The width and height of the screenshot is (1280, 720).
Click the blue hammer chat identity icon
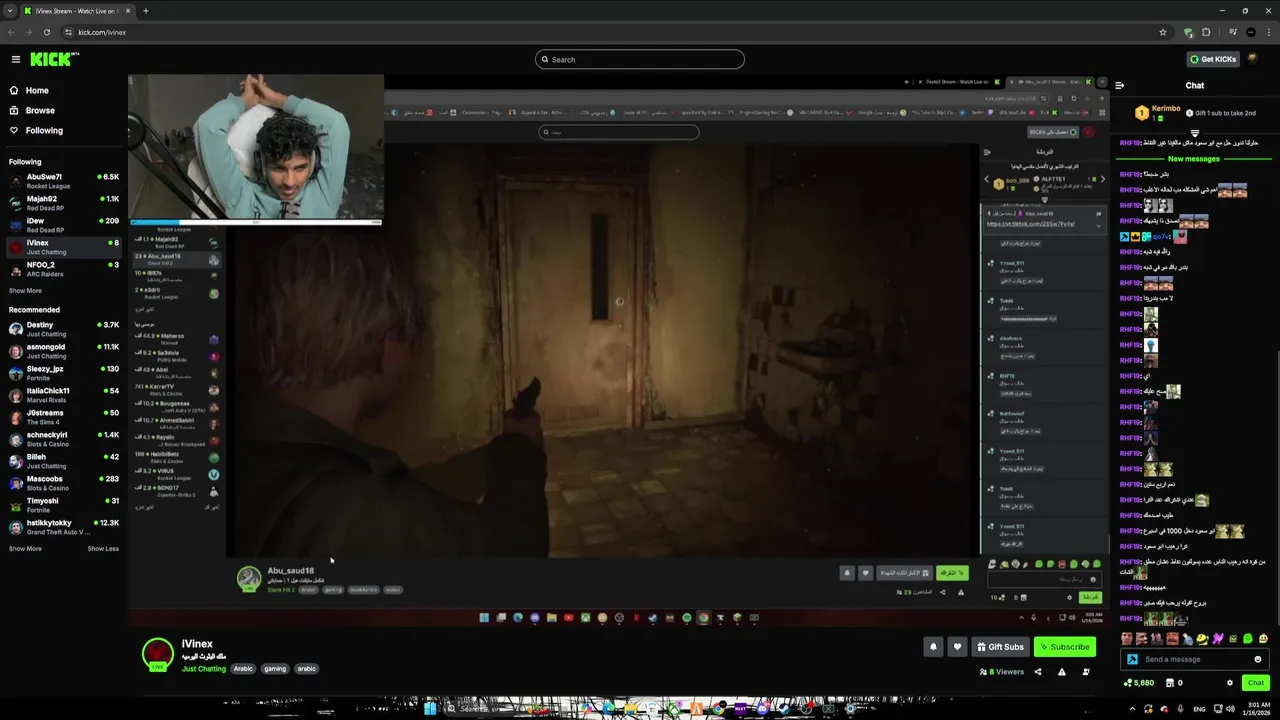click(x=1132, y=659)
